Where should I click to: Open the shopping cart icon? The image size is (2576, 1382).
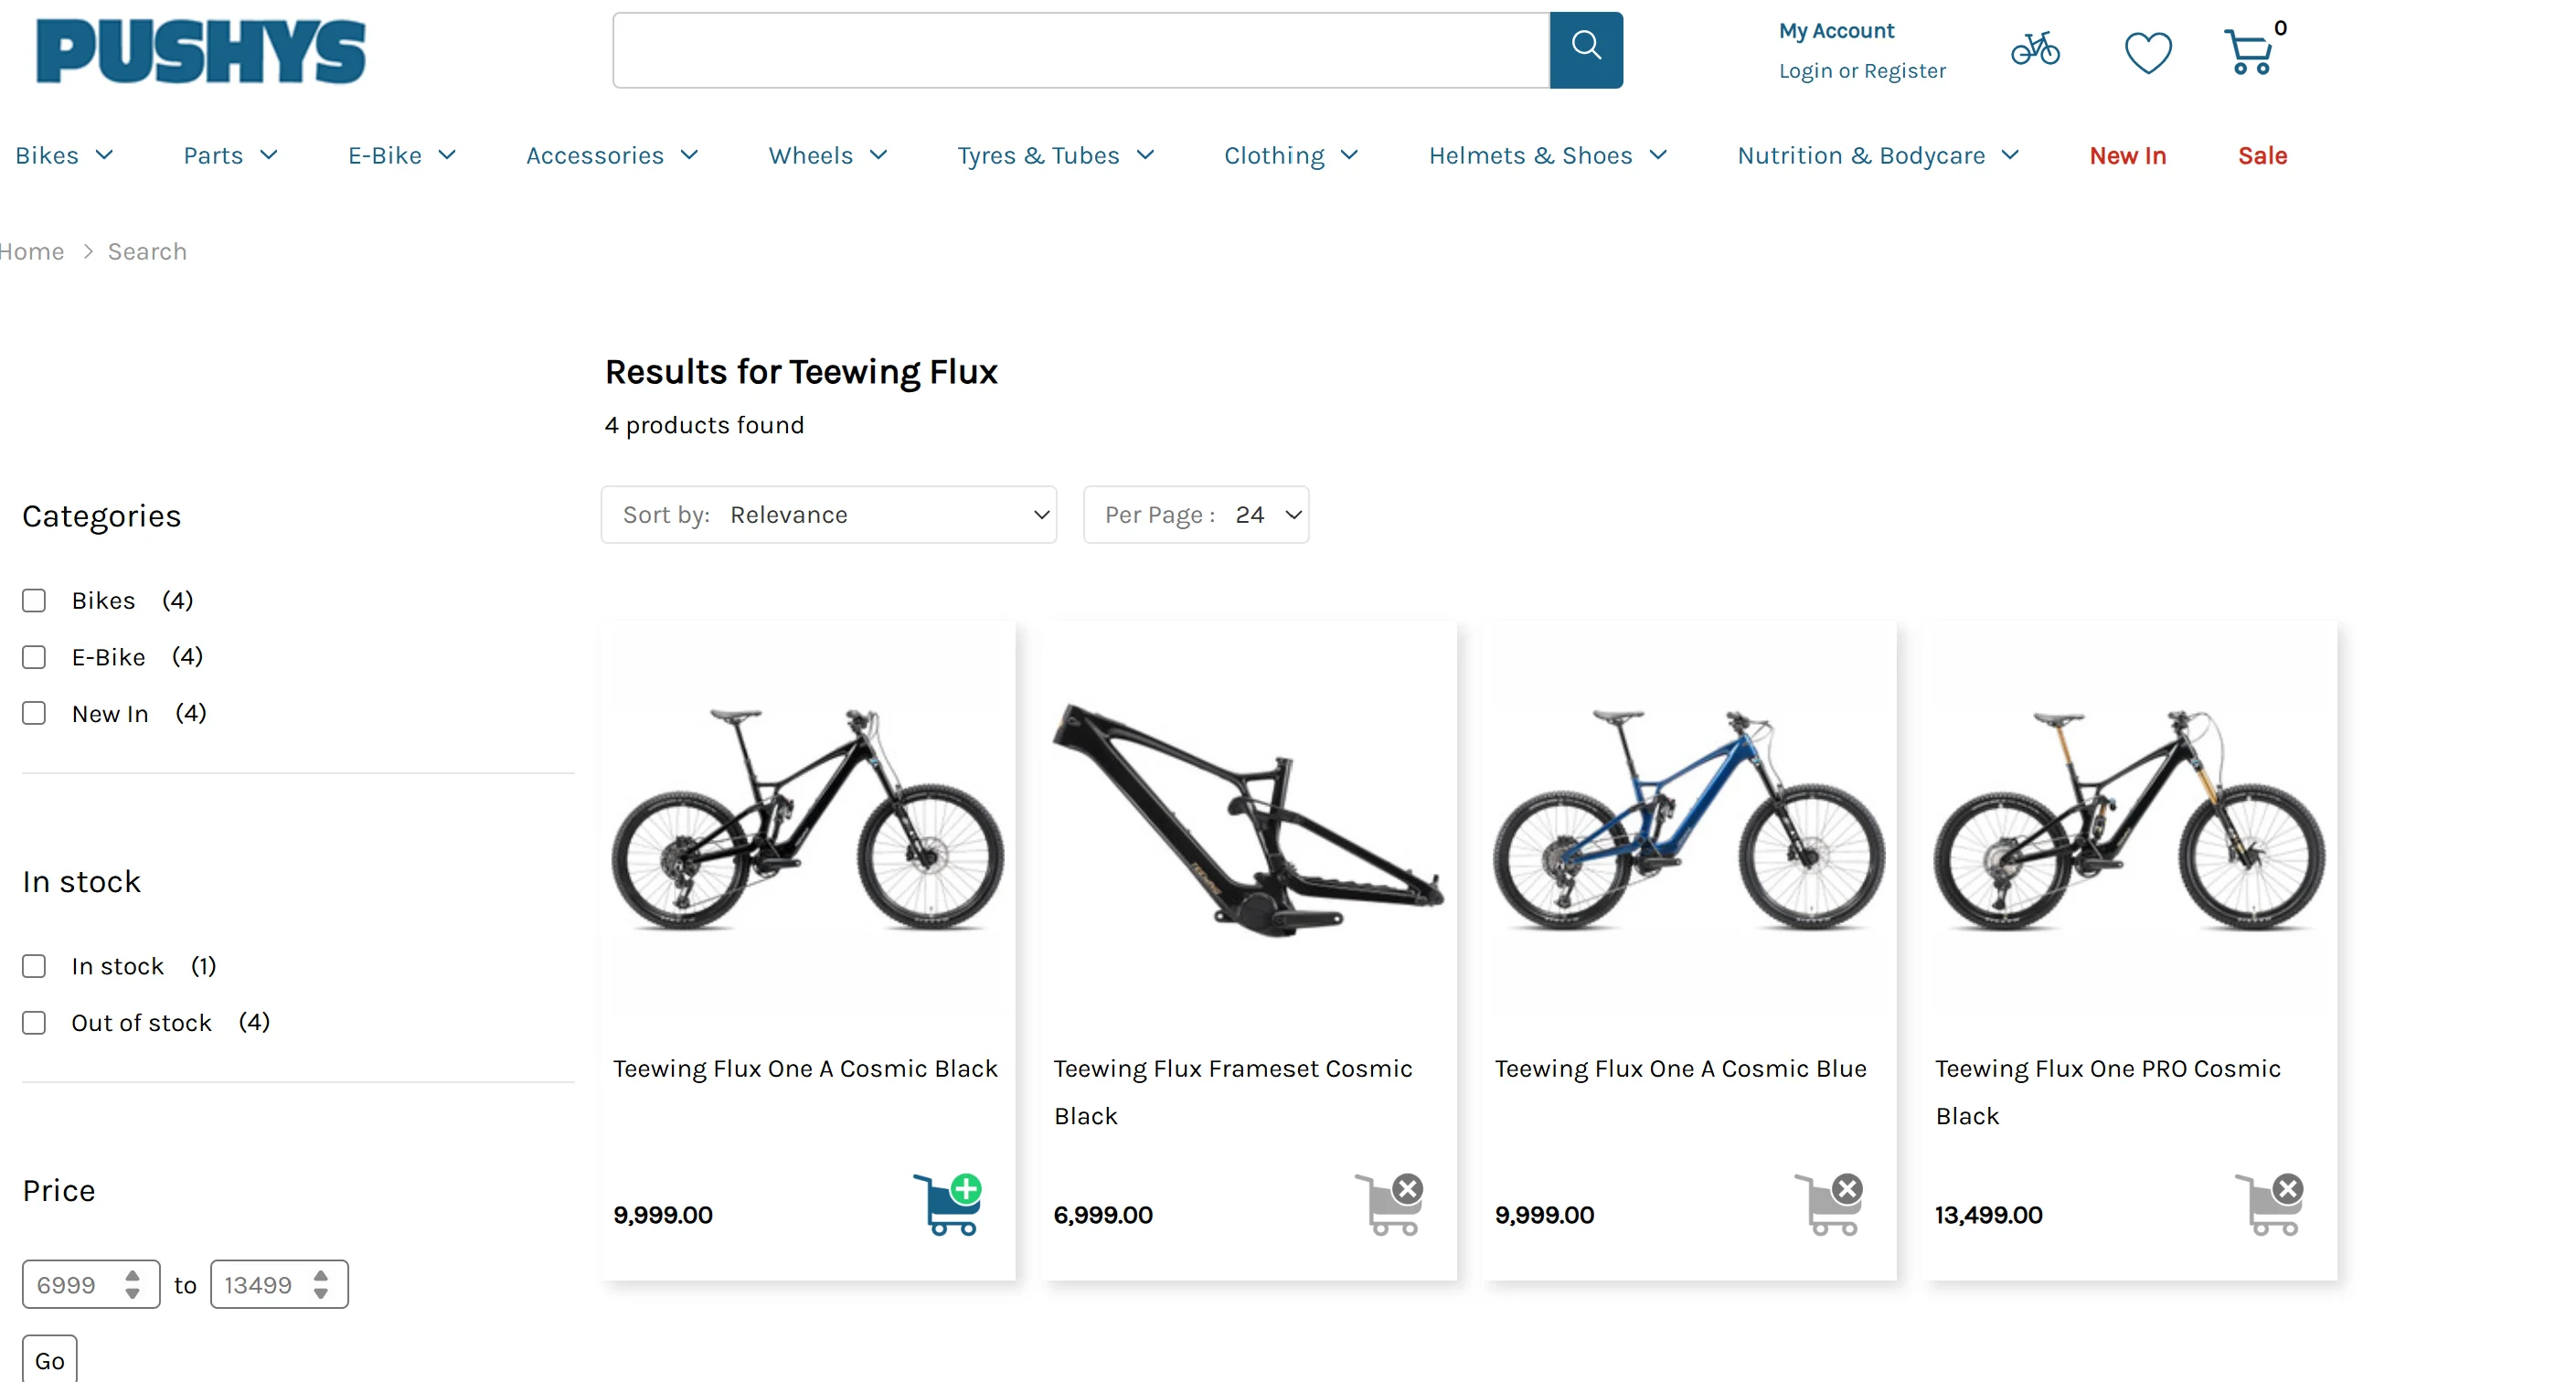pos(2248,52)
